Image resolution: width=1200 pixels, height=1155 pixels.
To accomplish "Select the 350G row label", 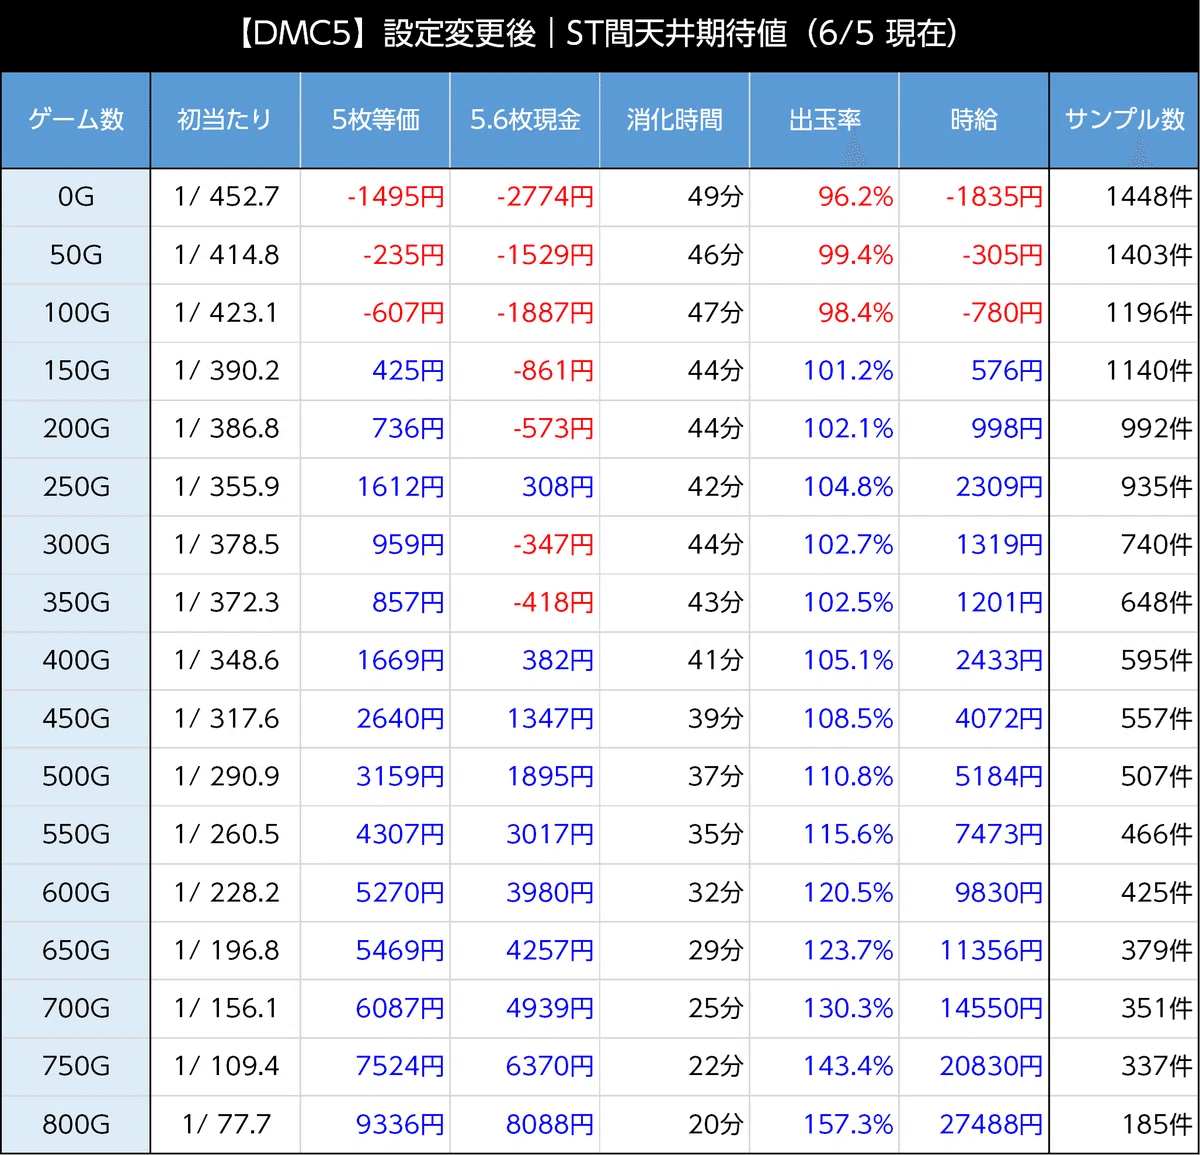I will click(x=76, y=603).
